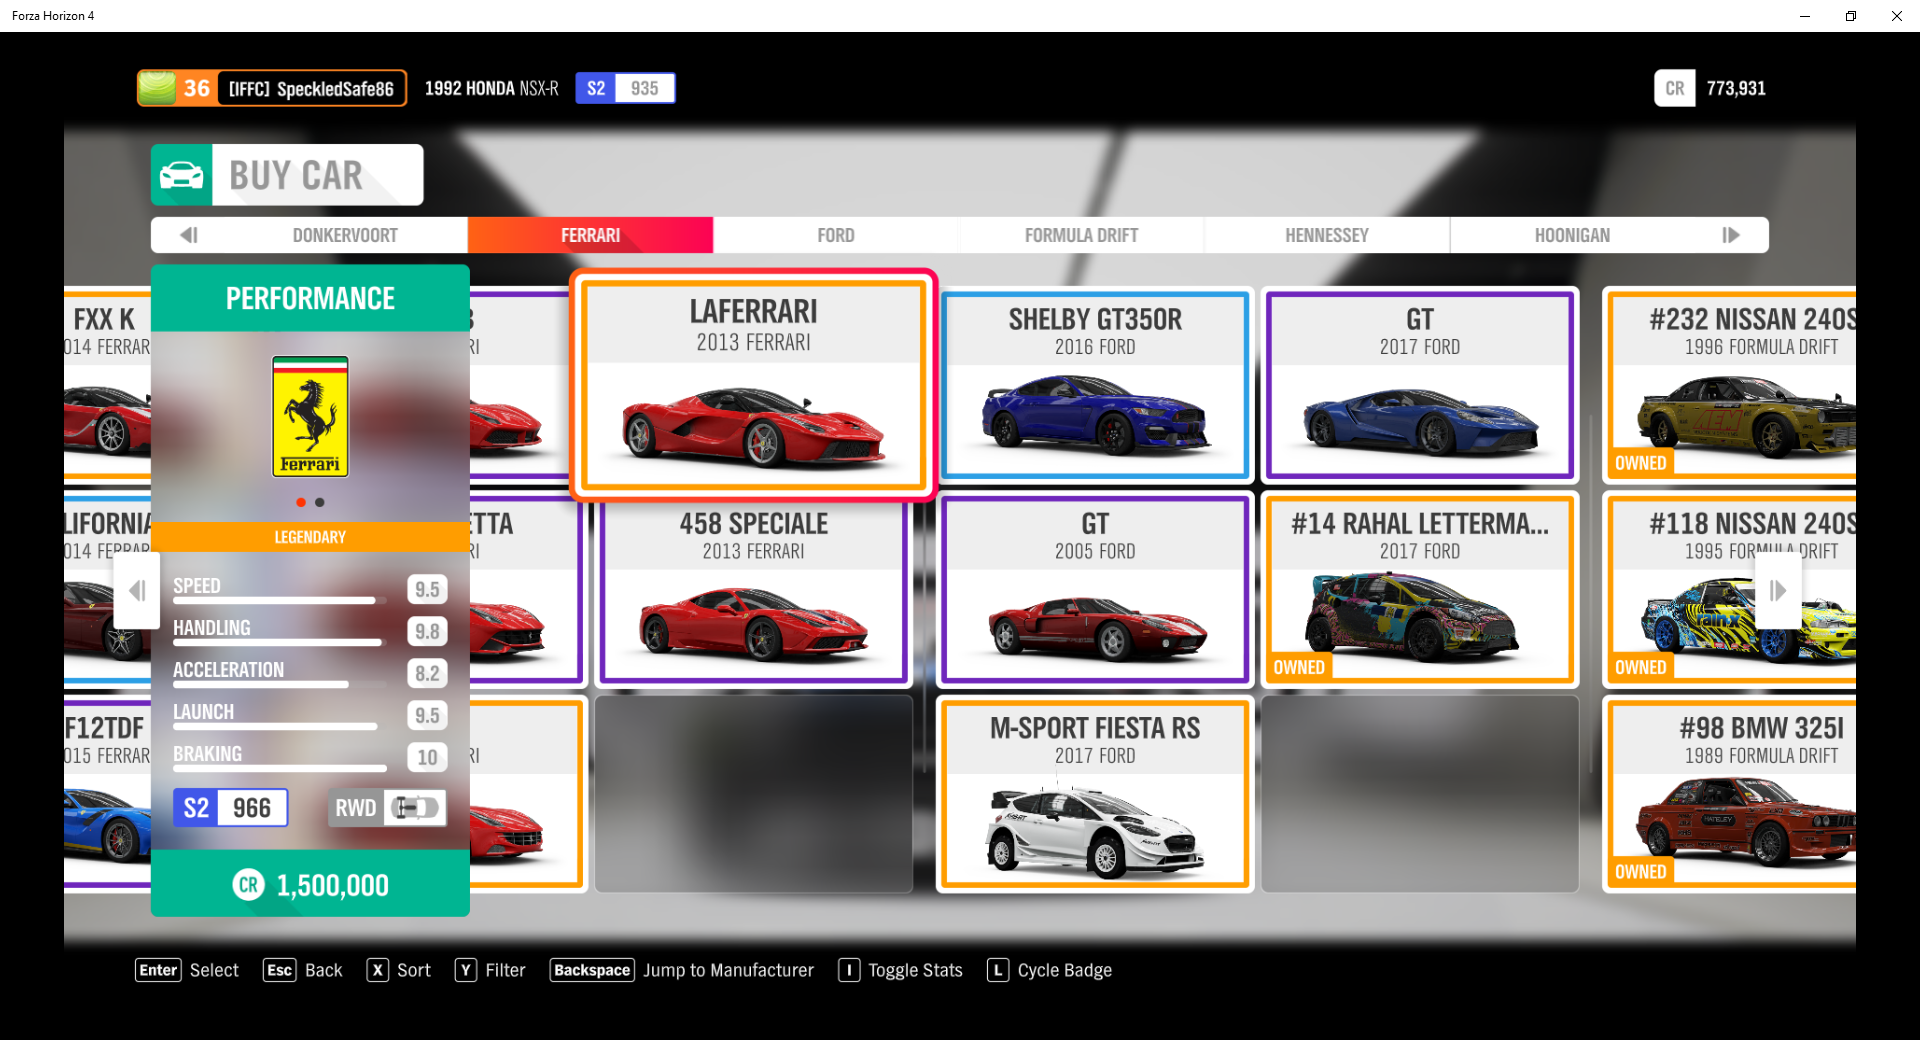Select the 2005 Ford GT card
Image resolution: width=1920 pixels, height=1040 pixels.
tap(1095, 590)
